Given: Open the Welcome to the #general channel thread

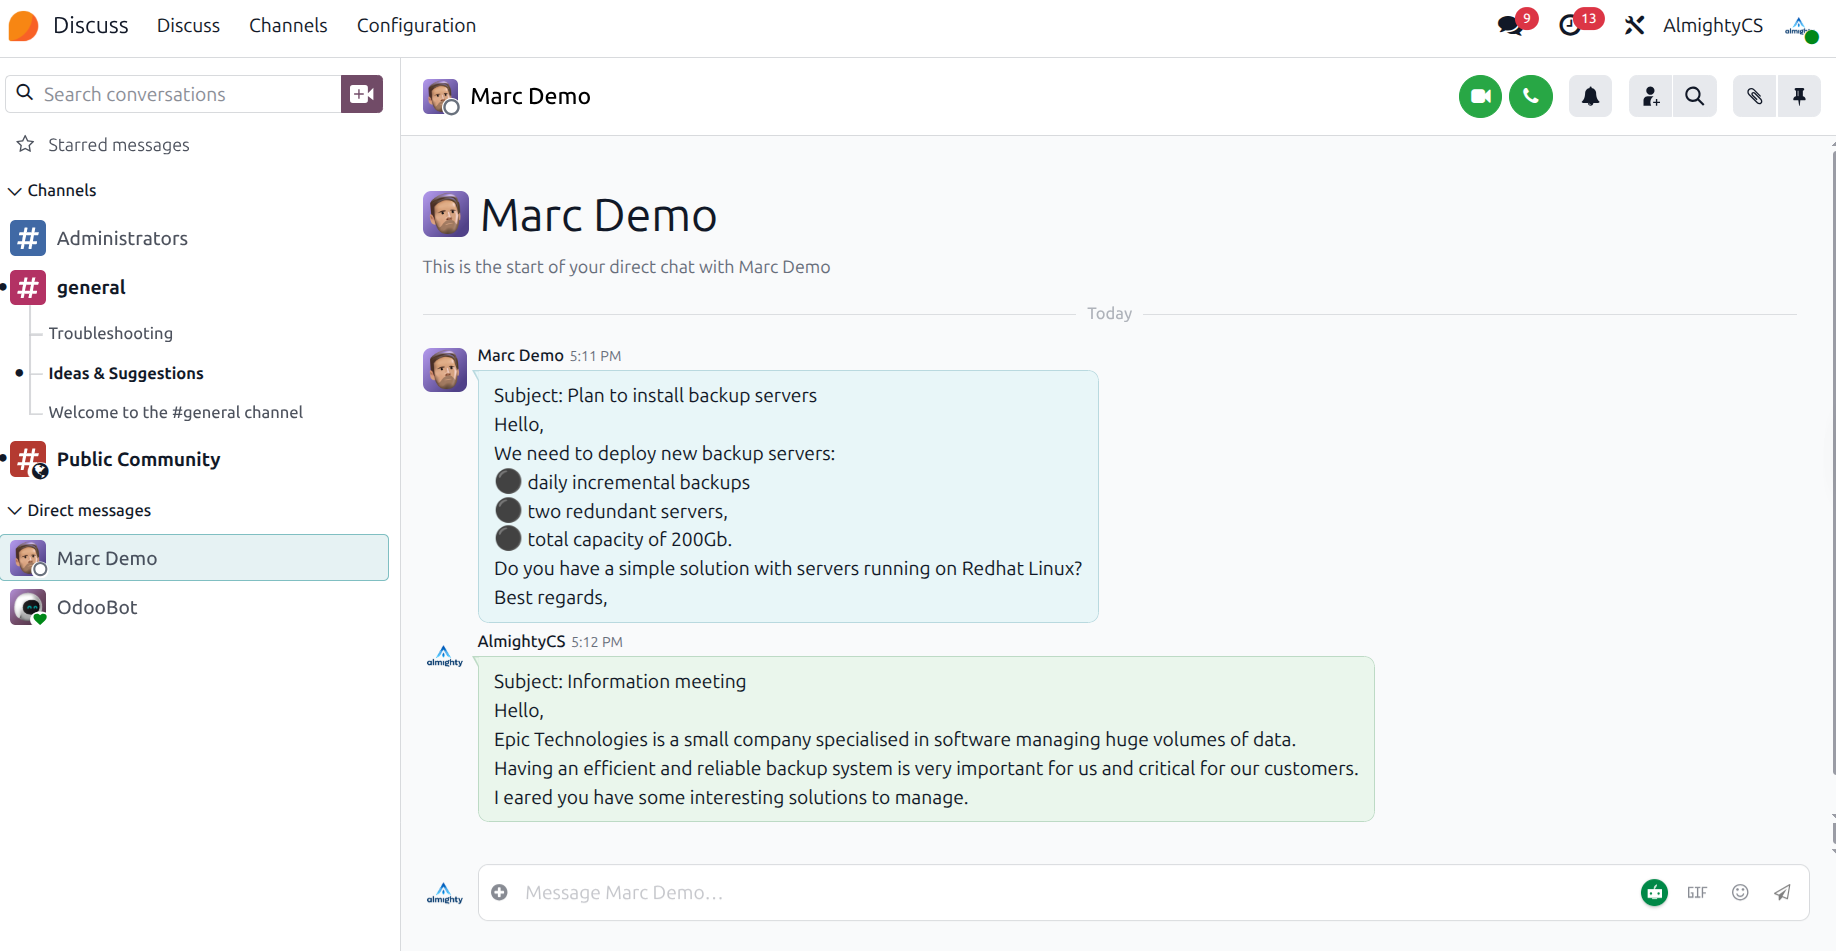Looking at the screenshot, I should pos(175,412).
